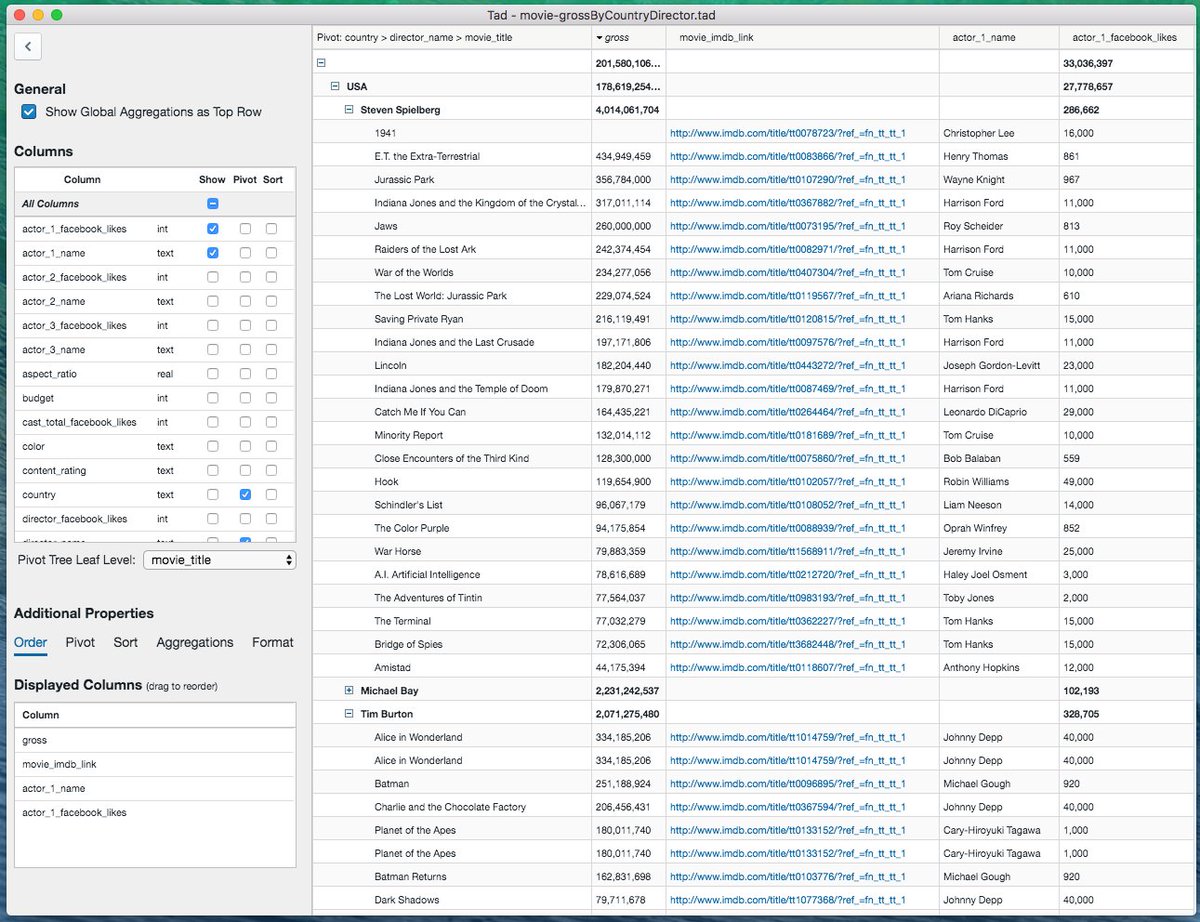The height and width of the screenshot is (922, 1200).
Task: Collapse the Tim Burton director group
Action: 349,714
